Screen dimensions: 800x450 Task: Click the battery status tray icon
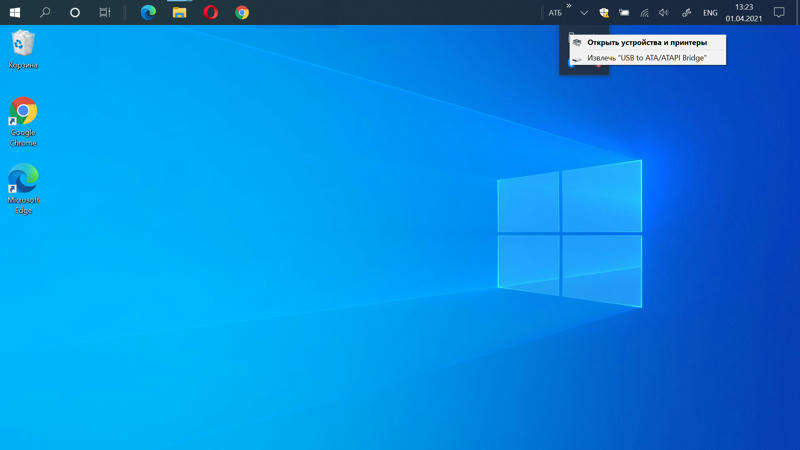coord(624,13)
